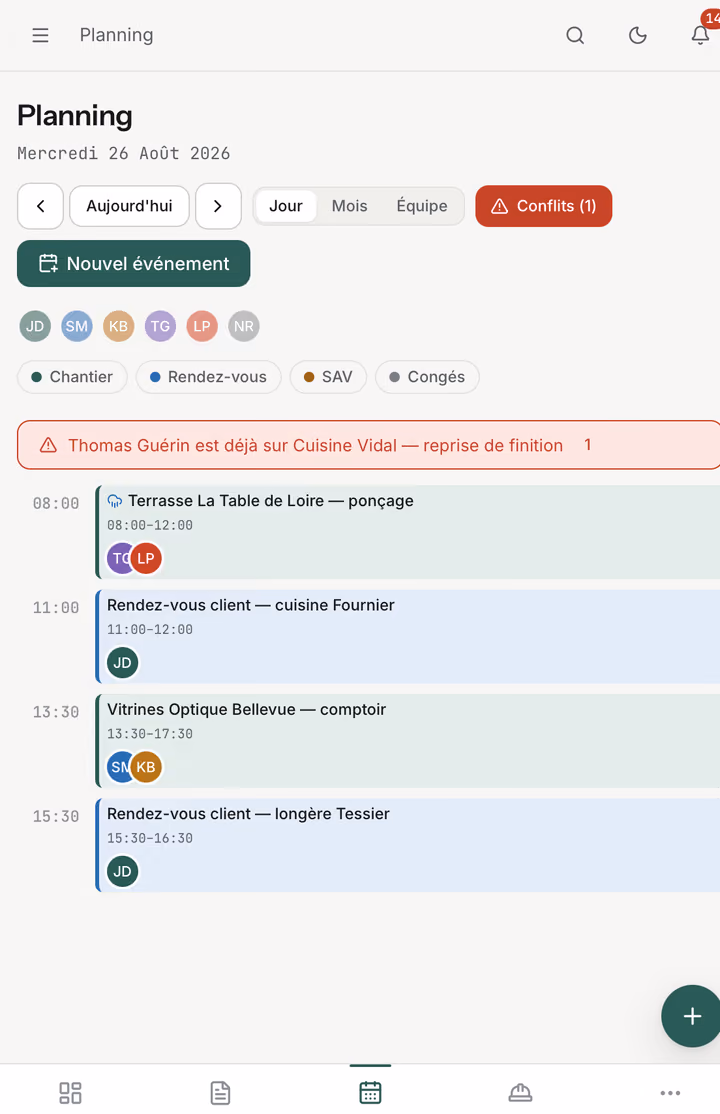Open Rendez-vous client longère Tessier event

point(408,845)
